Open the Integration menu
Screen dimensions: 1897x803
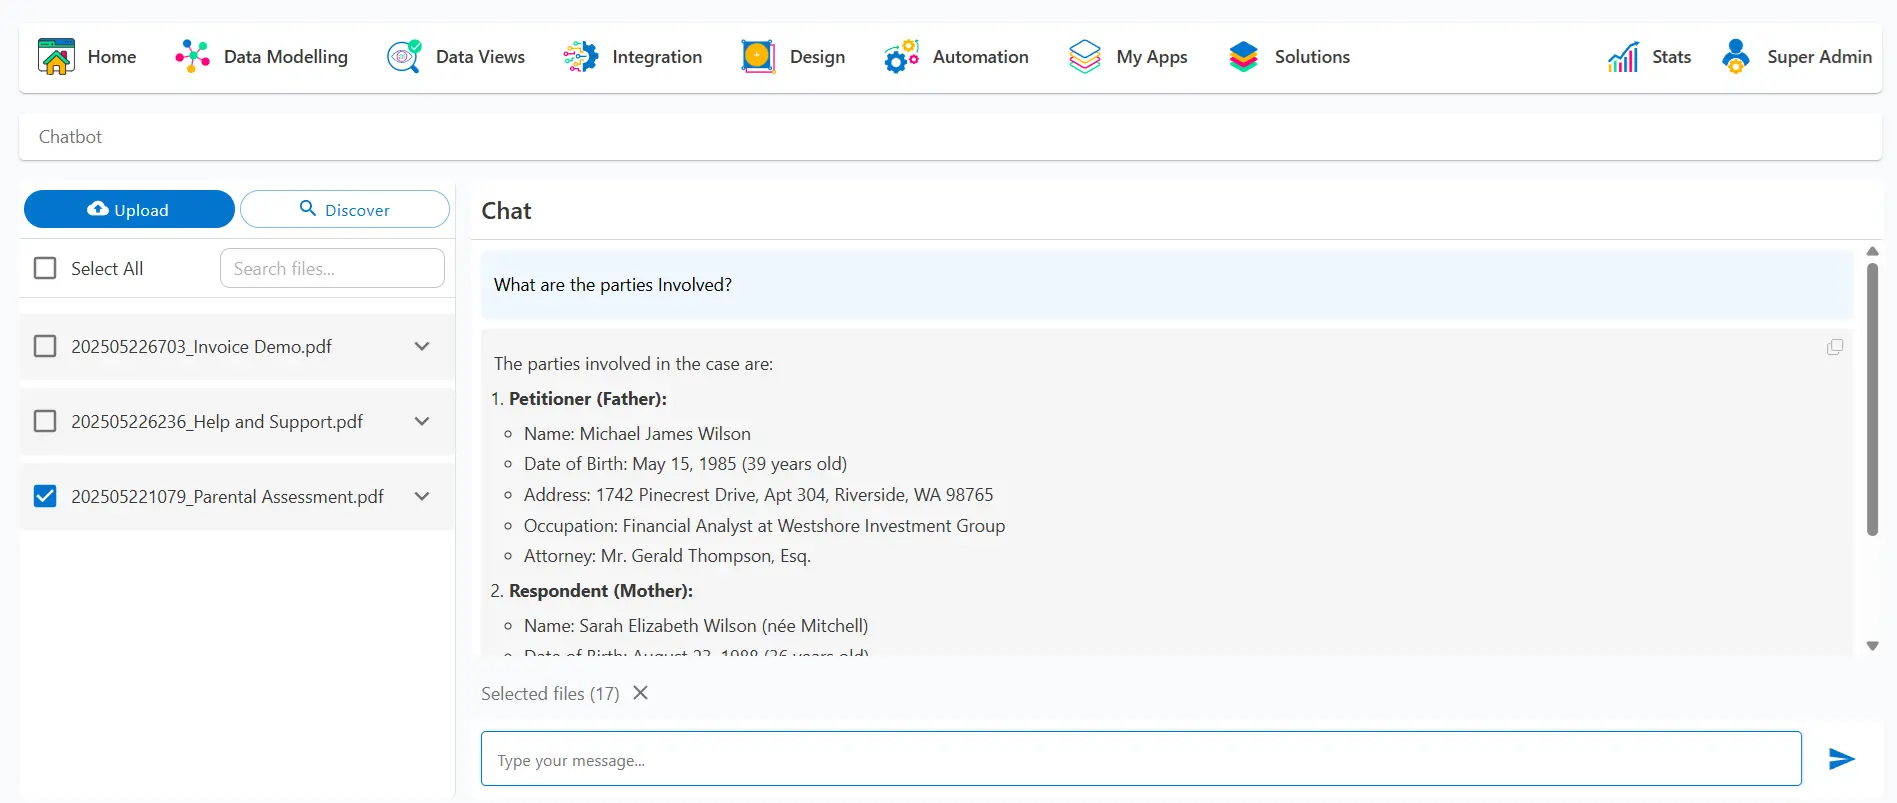[657, 57]
